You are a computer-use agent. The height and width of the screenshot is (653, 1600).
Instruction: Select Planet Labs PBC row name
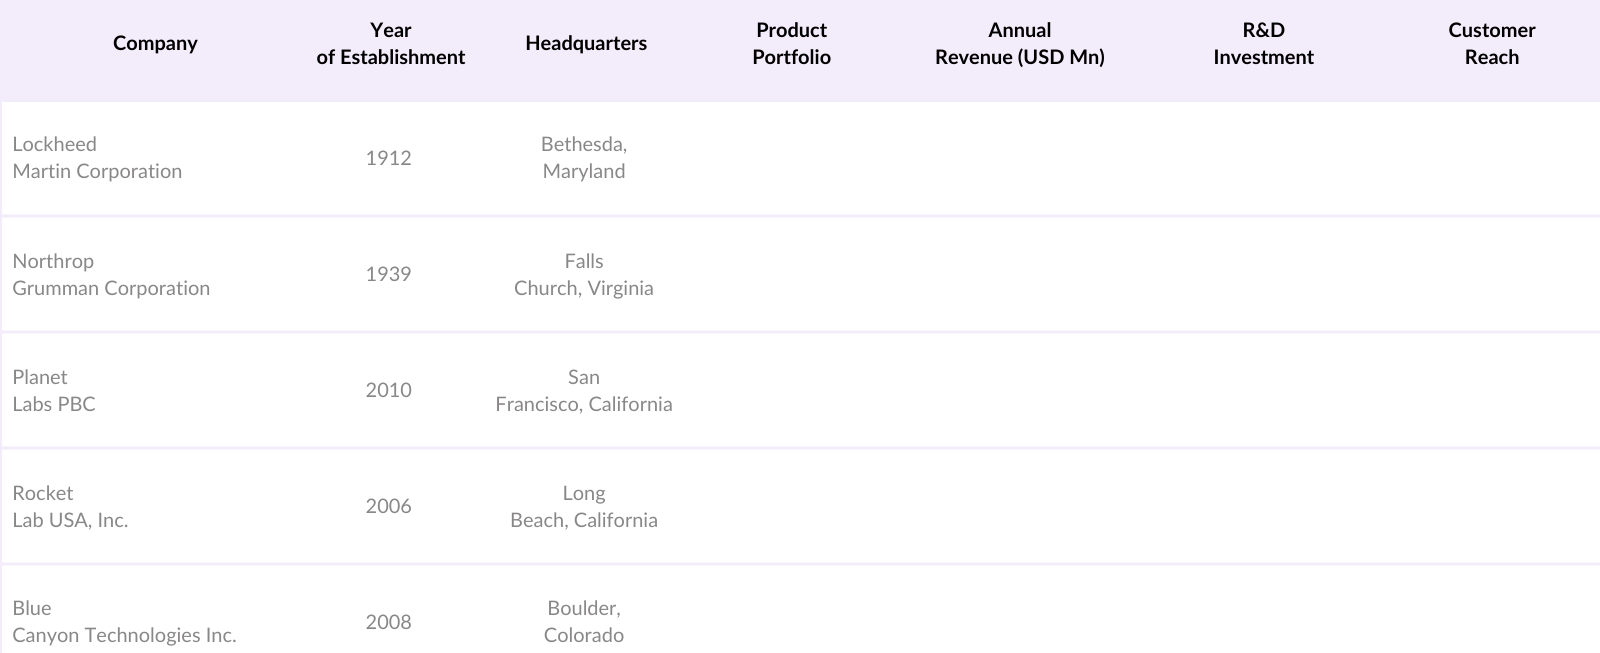pos(54,390)
